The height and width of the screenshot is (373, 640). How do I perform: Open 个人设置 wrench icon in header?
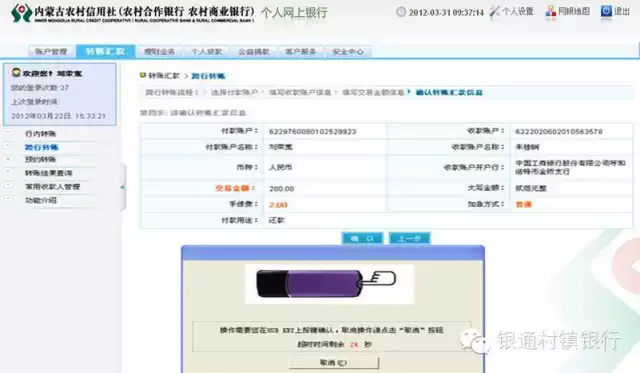coord(495,11)
